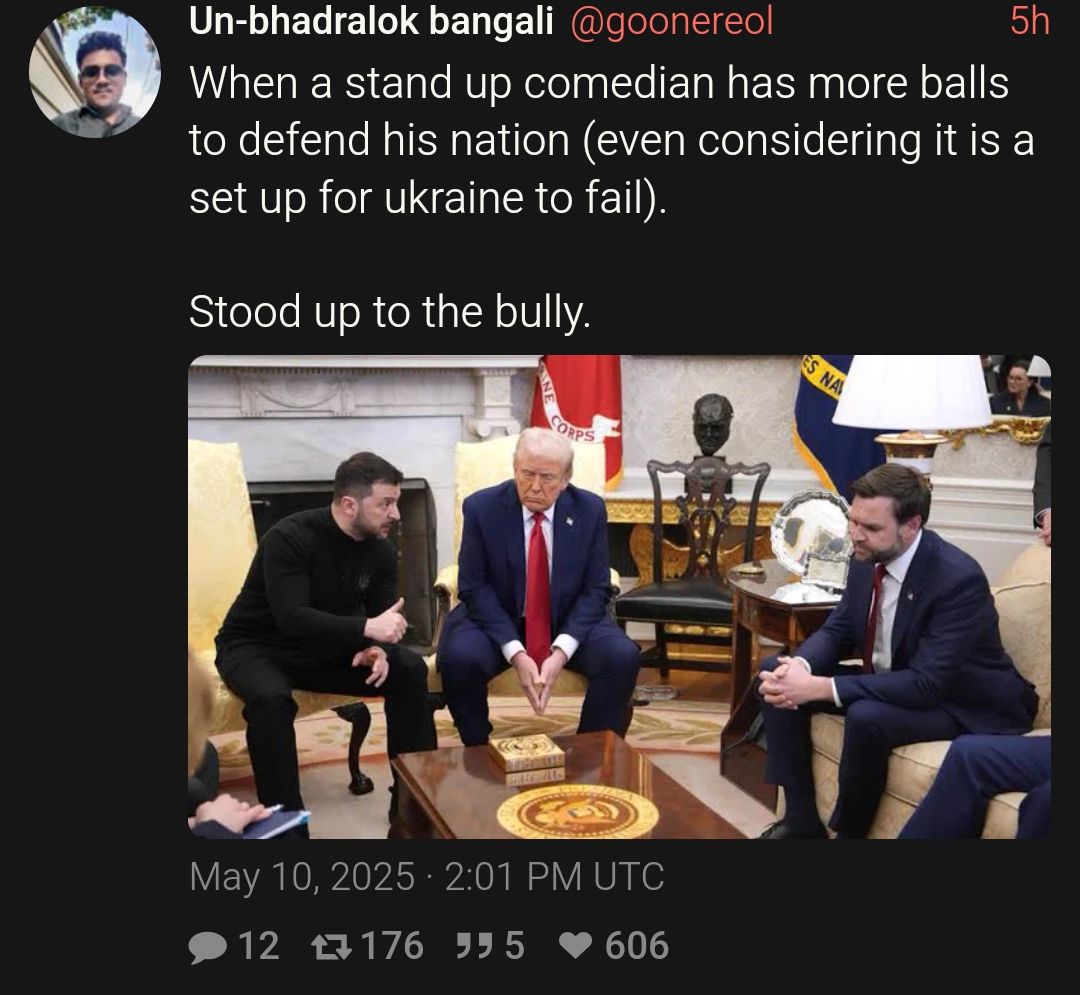
Task: Click the quote marks icon
Action: pos(475,945)
